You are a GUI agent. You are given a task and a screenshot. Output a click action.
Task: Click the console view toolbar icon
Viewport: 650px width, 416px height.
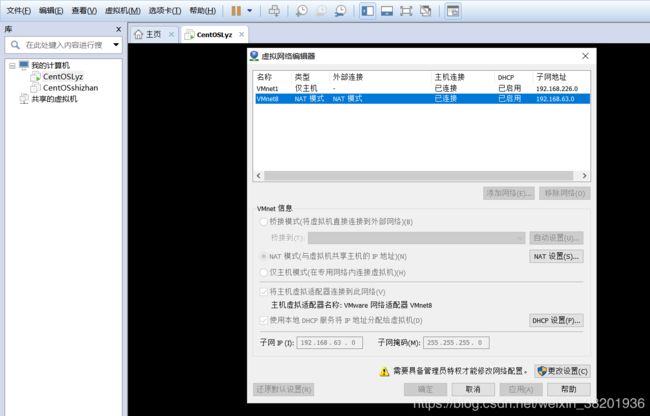click(453, 11)
